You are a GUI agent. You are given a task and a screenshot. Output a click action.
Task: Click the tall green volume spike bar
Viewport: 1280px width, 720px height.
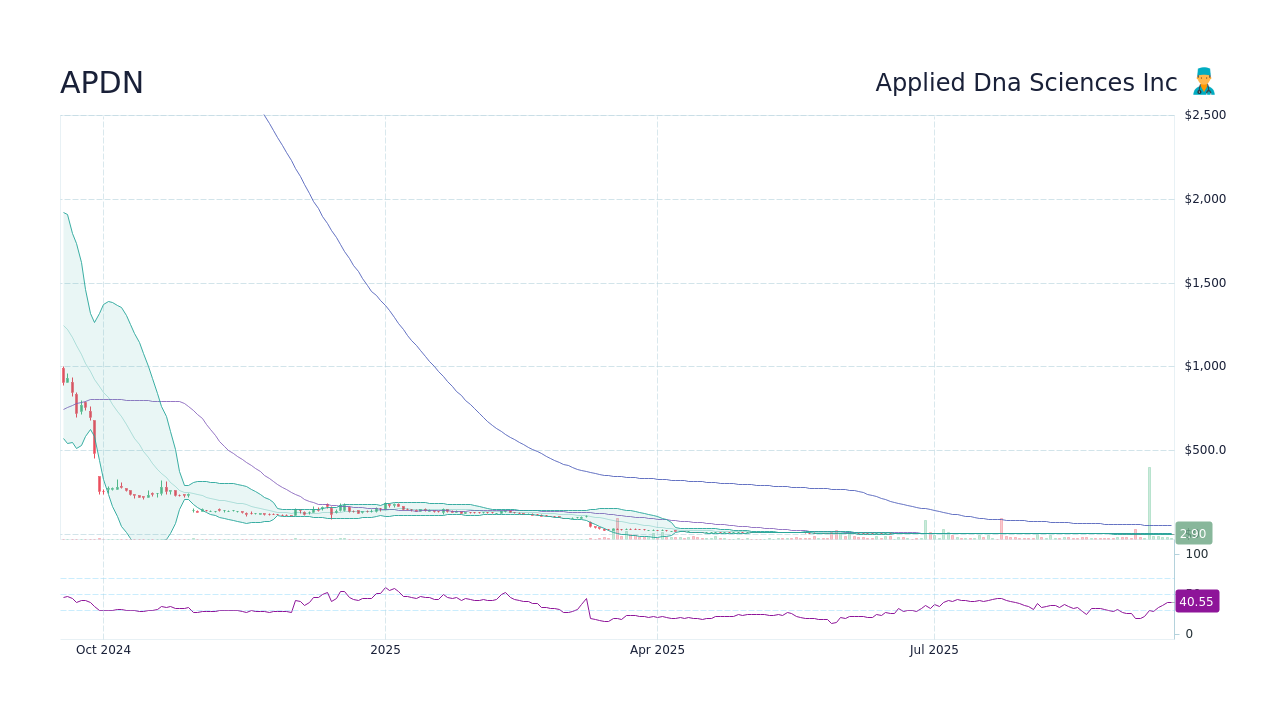coord(1148,500)
